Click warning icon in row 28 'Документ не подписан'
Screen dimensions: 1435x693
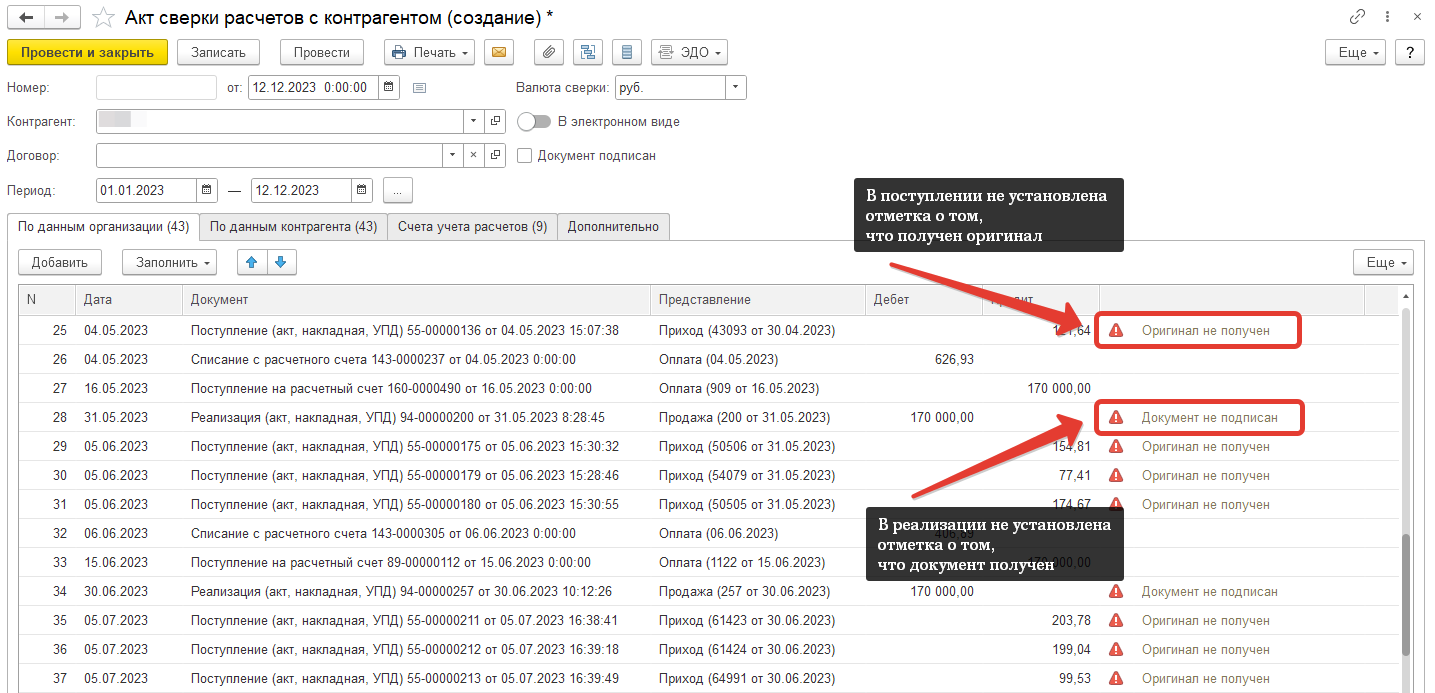click(1116, 417)
